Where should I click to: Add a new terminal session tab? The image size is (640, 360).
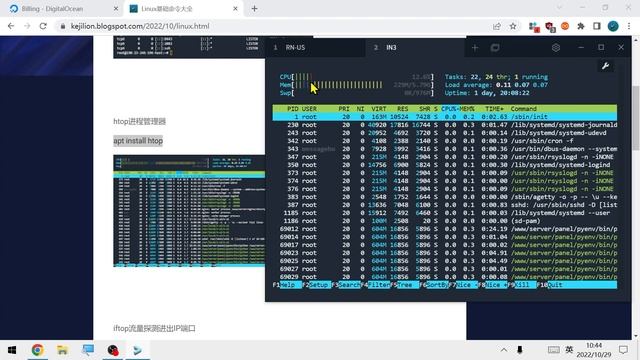(x=475, y=48)
